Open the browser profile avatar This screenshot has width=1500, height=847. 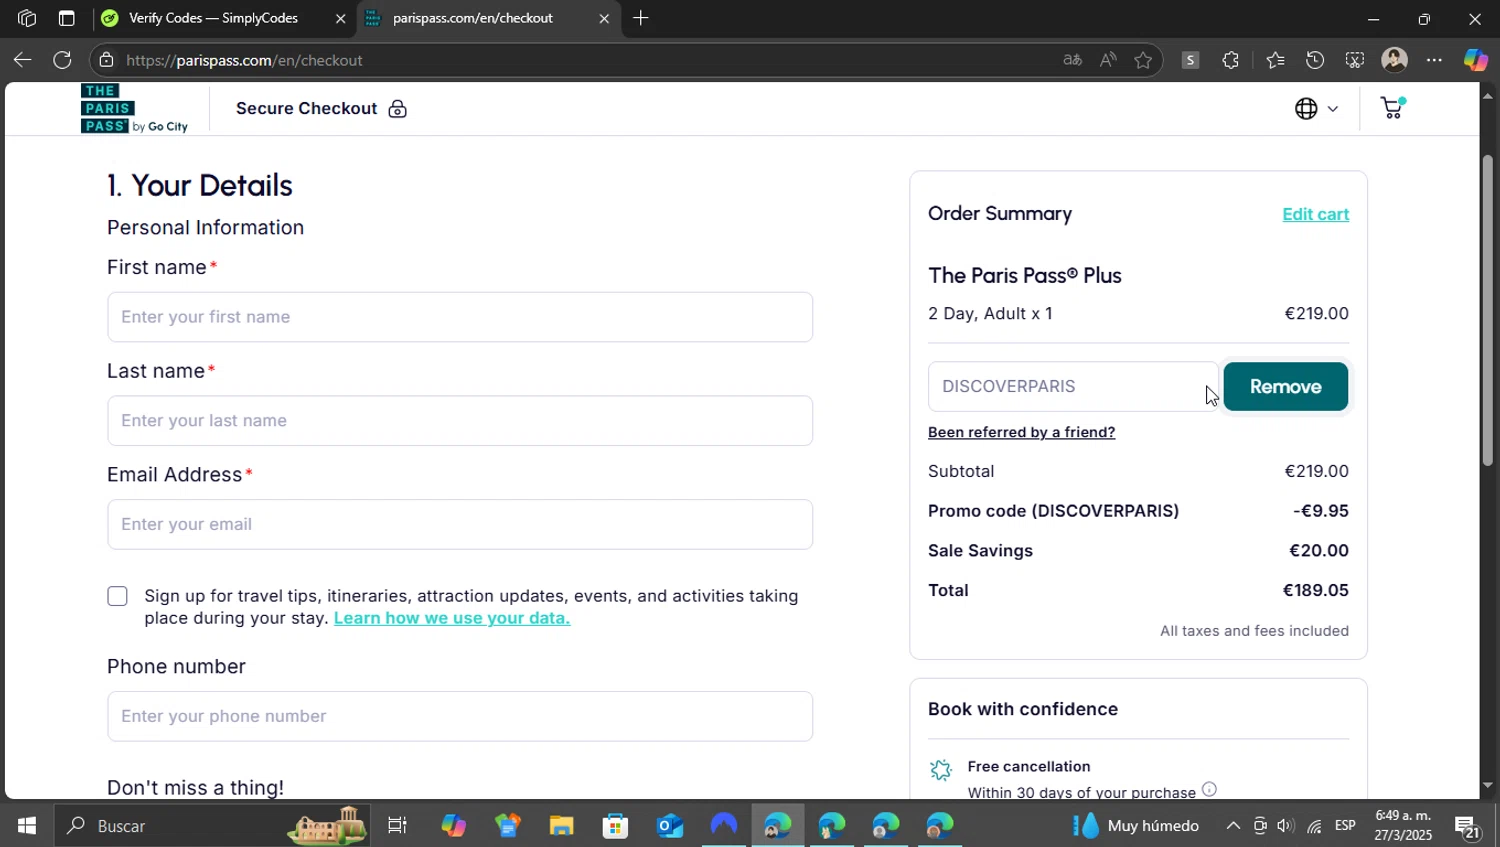[x=1395, y=60]
